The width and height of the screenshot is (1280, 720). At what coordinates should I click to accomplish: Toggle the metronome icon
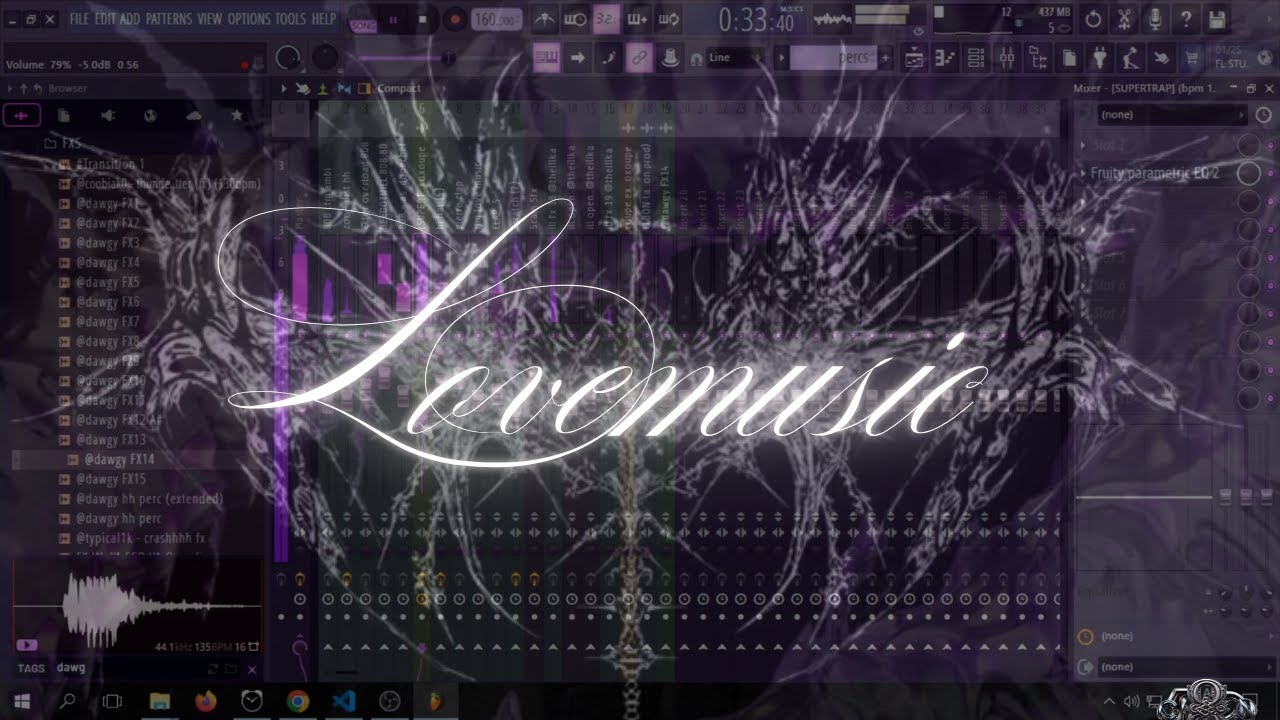click(545, 19)
